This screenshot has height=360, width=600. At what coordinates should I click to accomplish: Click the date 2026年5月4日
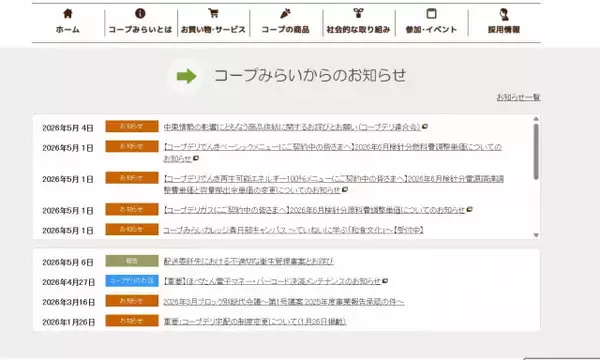point(68,128)
